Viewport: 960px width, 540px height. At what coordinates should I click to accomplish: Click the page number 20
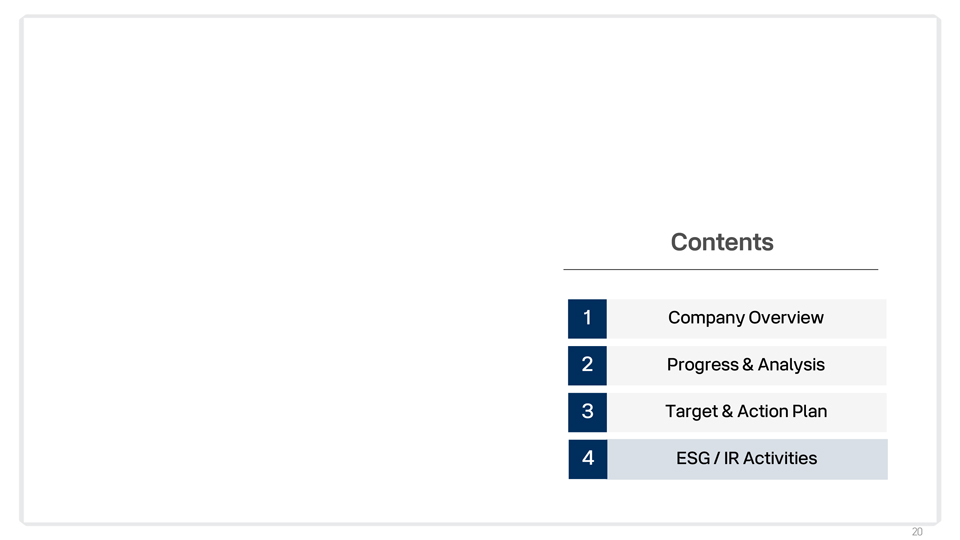[917, 532]
